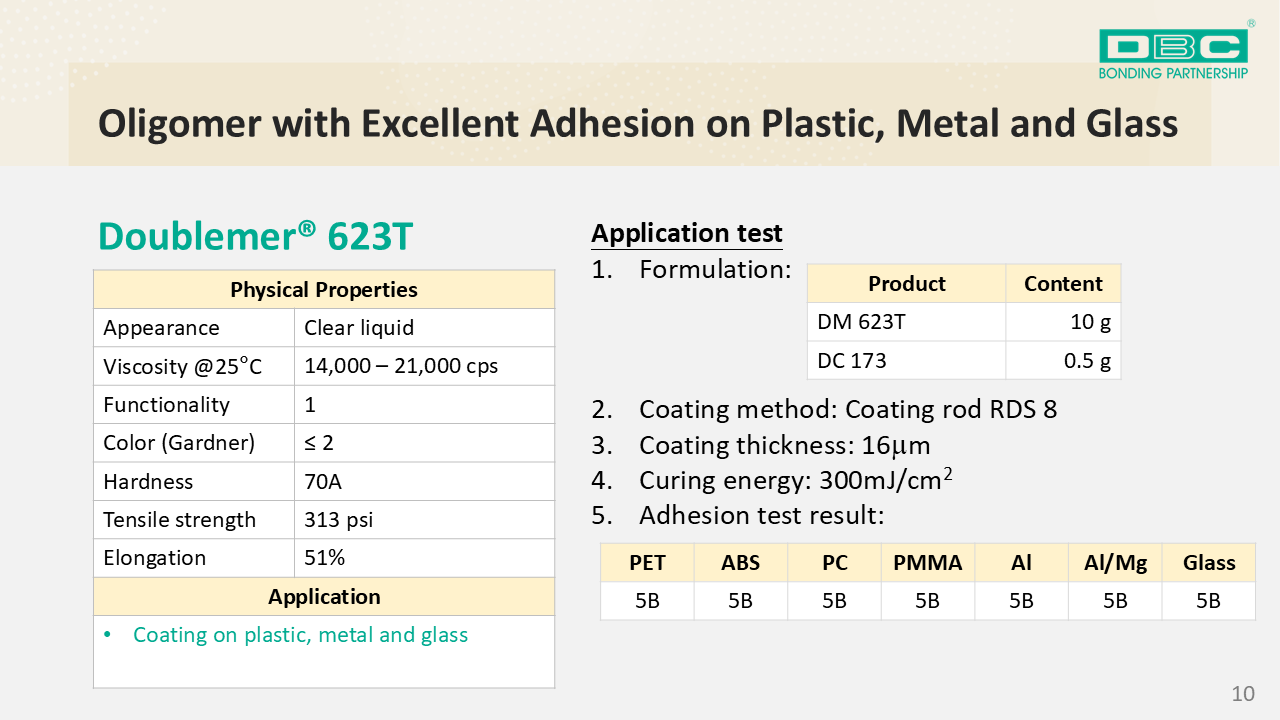Image resolution: width=1280 pixels, height=720 pixels.
Task: Select the Hardness value 70A
Action: (x=323, y=482)
